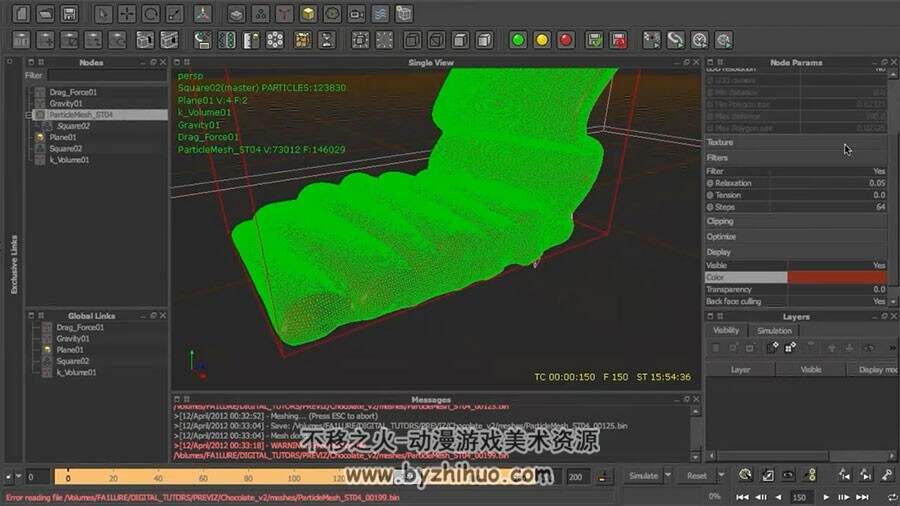Viewport: 900px width, 506px height.
Task: Switch to the Simulation tab in Layers
Action: click(774, 330)
